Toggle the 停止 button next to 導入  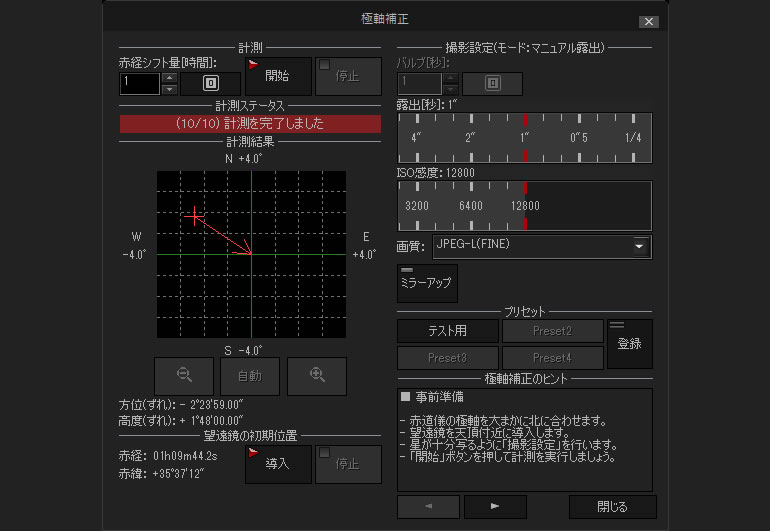[348, 464]
